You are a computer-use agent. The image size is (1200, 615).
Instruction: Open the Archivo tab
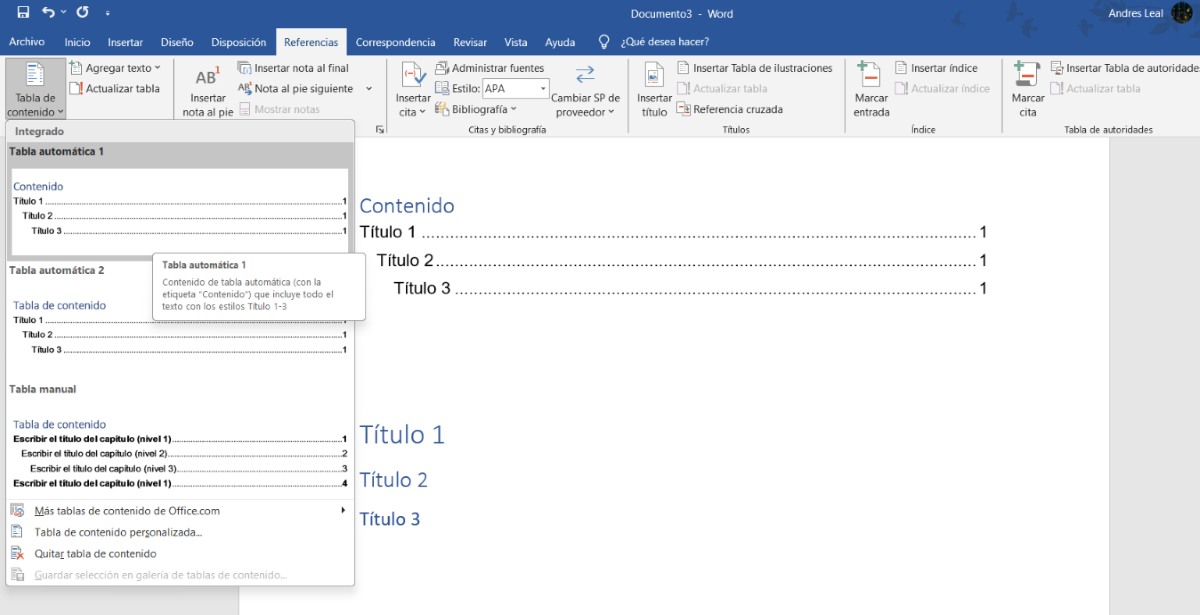(x=27, y=42)
